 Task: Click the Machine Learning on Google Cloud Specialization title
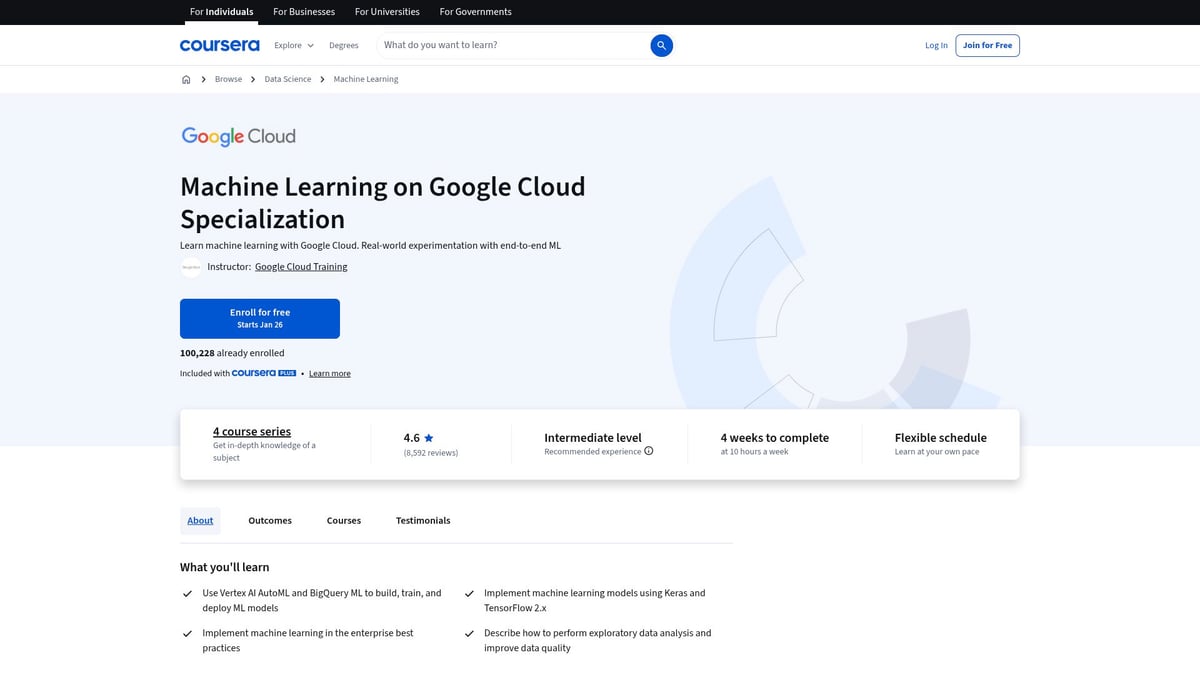pyautogui.click(x=383, y=203)
